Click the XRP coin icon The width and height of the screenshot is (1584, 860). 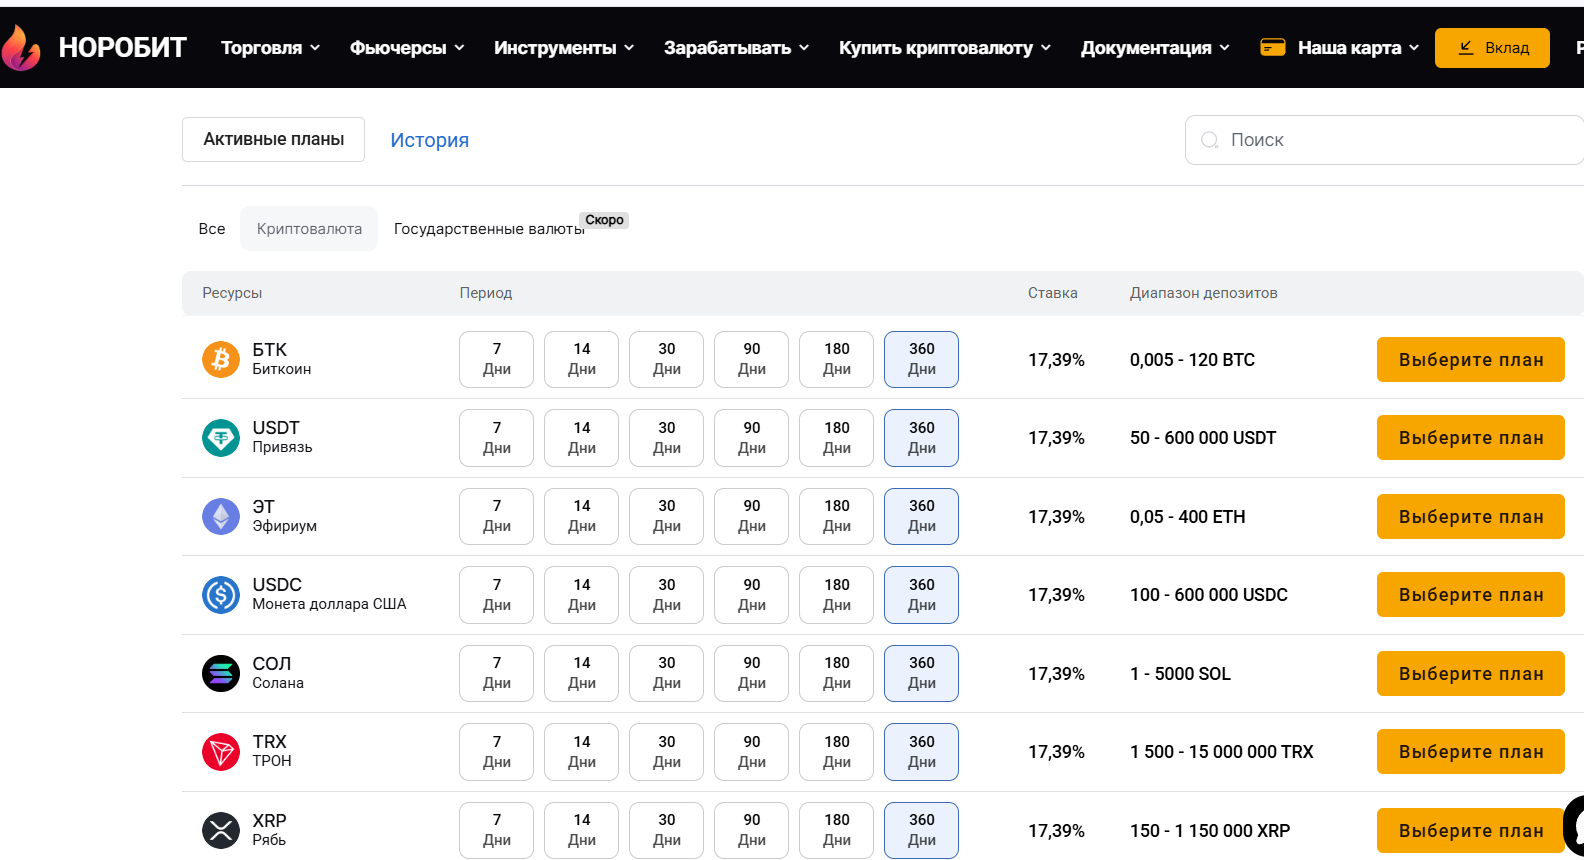pos(221,830)
